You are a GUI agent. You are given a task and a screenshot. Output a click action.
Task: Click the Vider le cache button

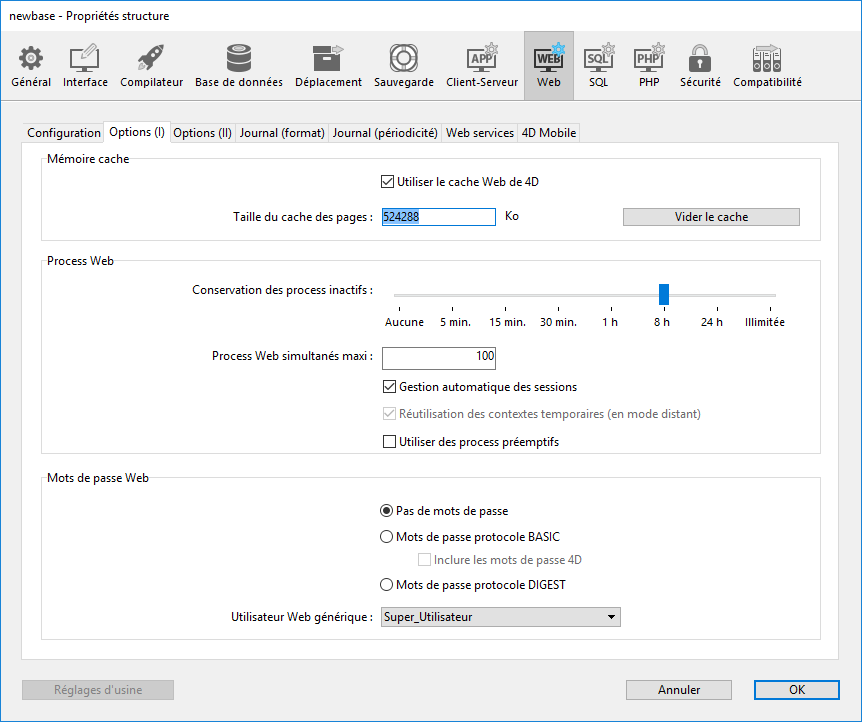pyautogui.click(x=711, y=217)
